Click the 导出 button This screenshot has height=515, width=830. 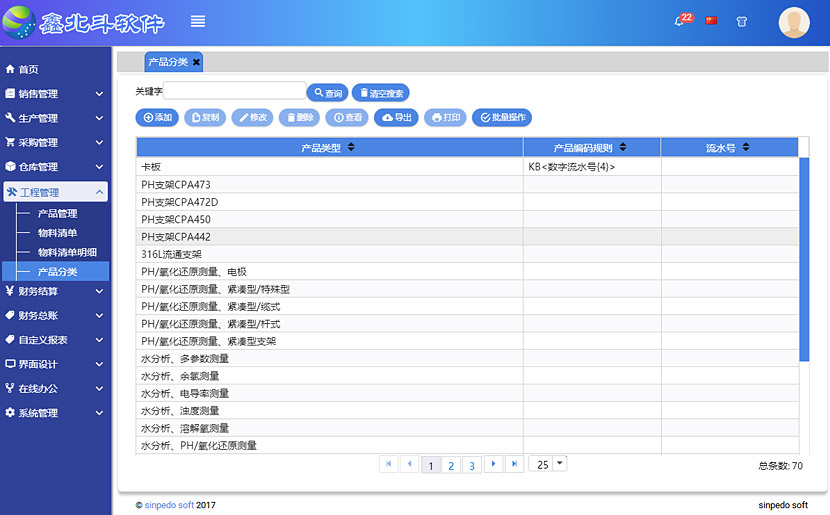coord(396,118)
